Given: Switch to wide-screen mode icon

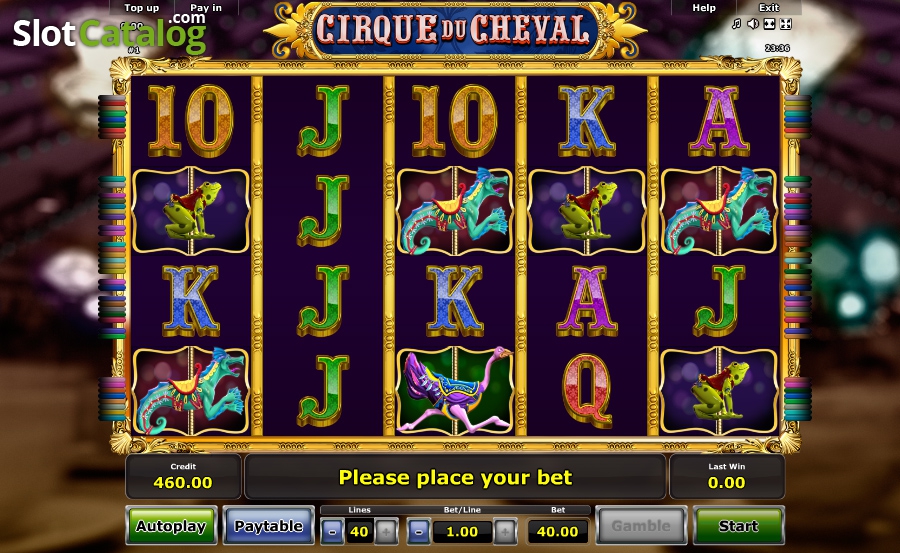Looking at the screenshot, I should tap(770, 24).
